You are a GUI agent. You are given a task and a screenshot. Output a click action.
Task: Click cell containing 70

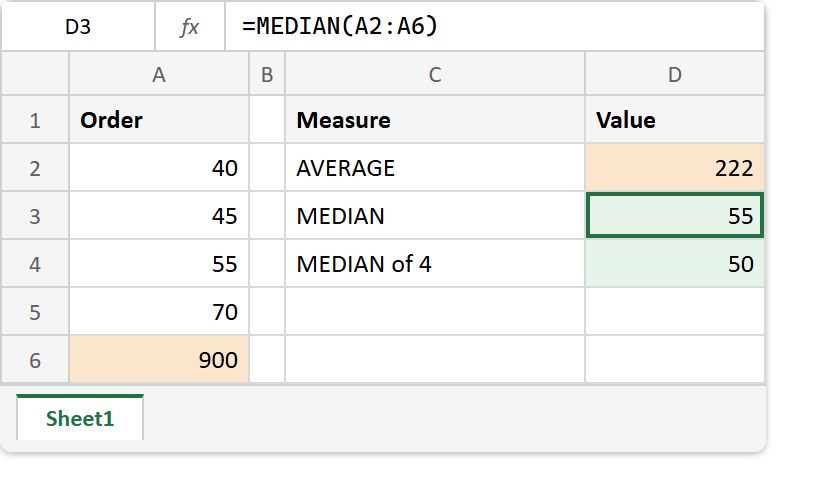159,312
